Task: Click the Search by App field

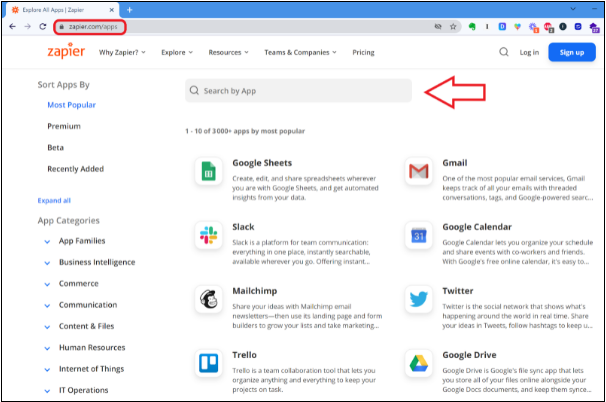Action: tap(299, 91)
